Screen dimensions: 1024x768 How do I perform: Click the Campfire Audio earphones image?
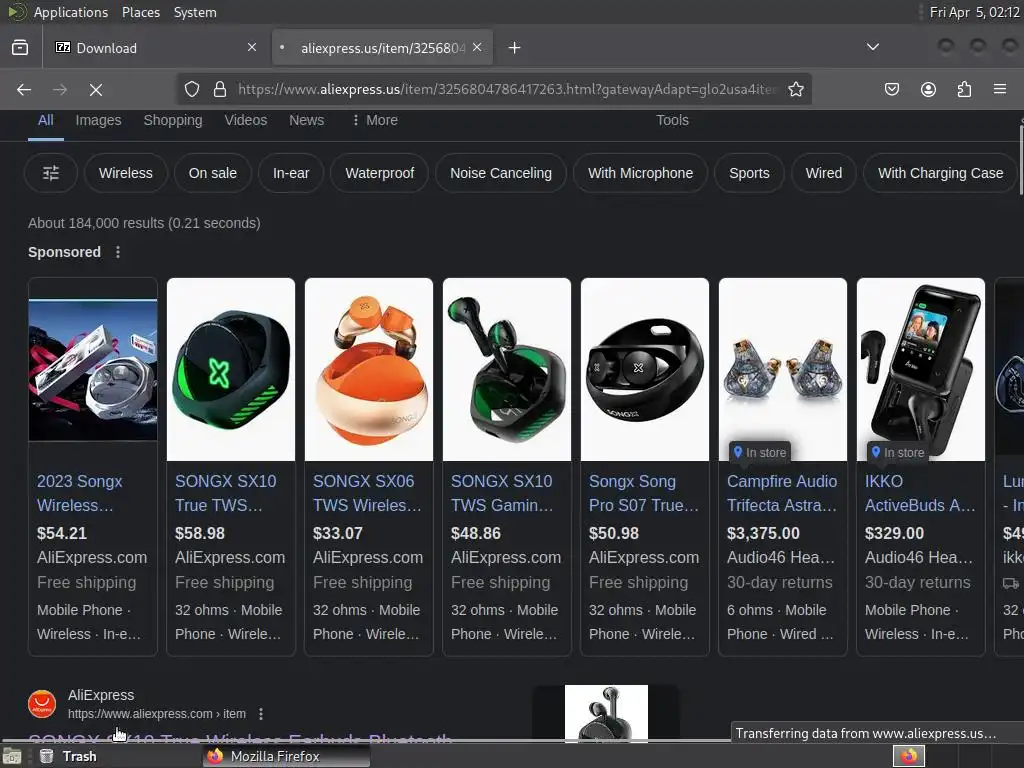(783, 370)
